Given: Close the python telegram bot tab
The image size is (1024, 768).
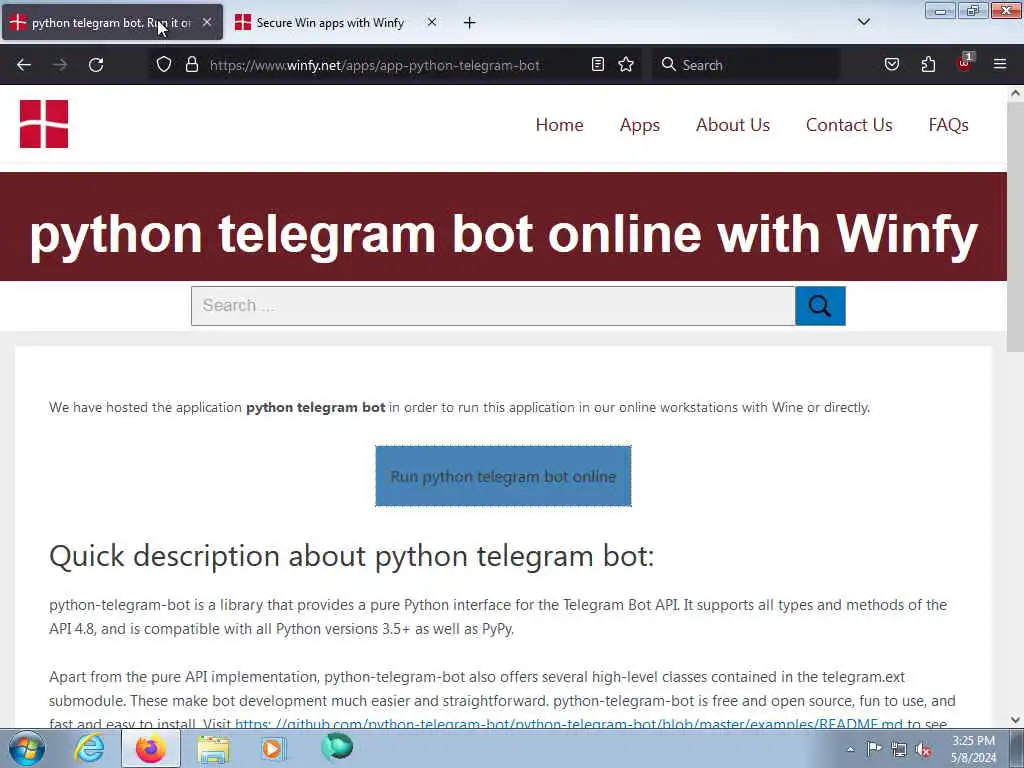Looking at the screenshot, I should click(207, 22).
